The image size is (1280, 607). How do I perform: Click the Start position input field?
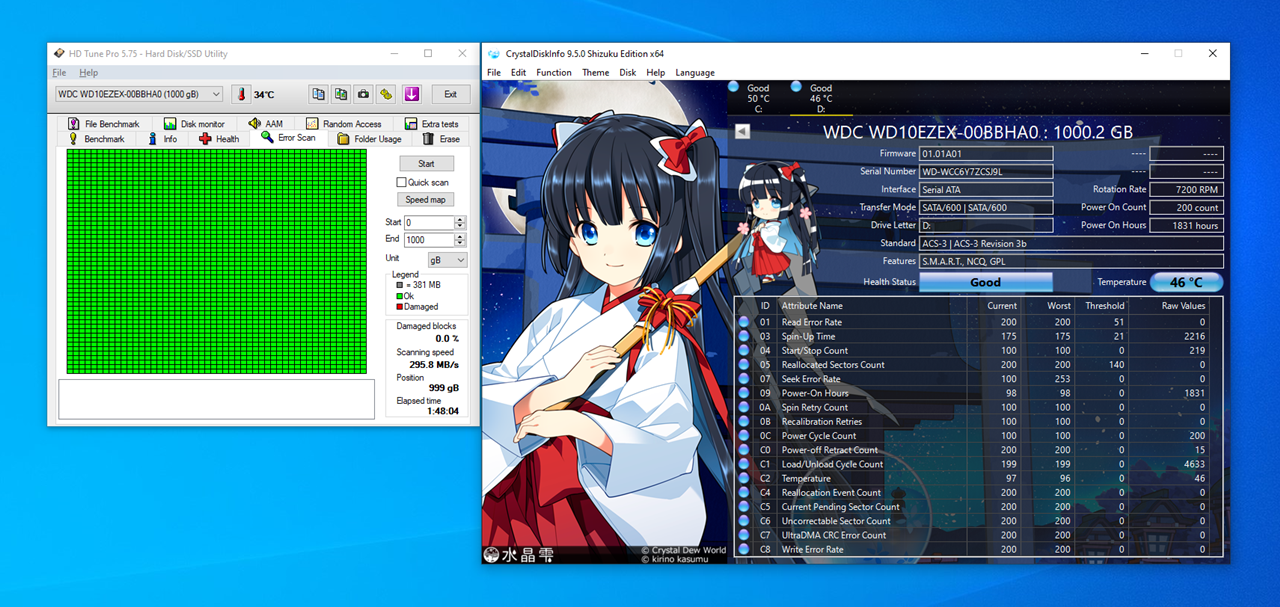point(429,223)
